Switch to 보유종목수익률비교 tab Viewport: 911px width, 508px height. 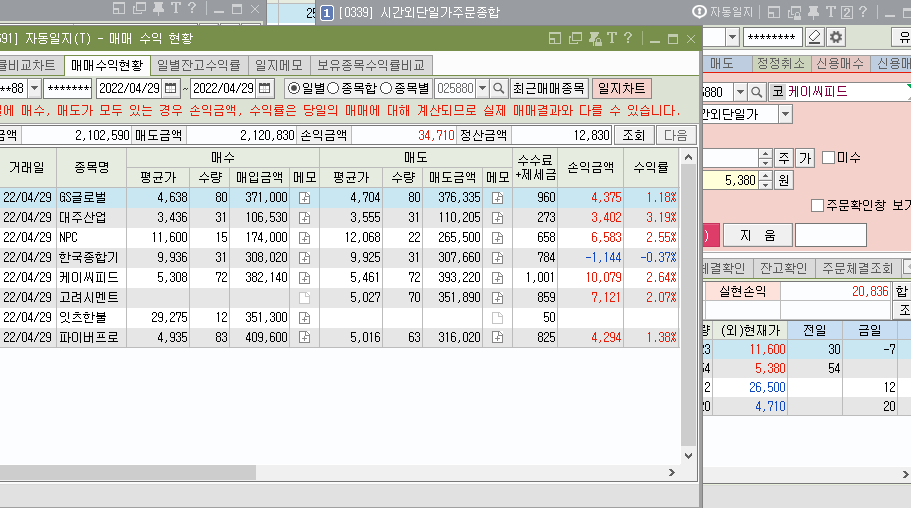[x=371, y=65]
